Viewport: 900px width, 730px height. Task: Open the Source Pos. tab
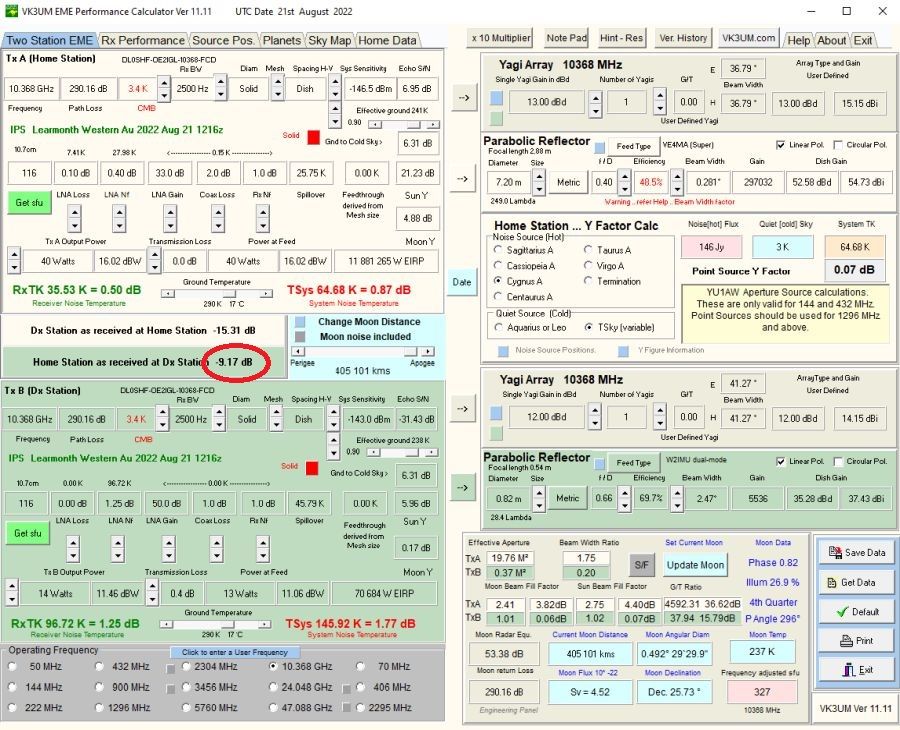coord(223,40)
